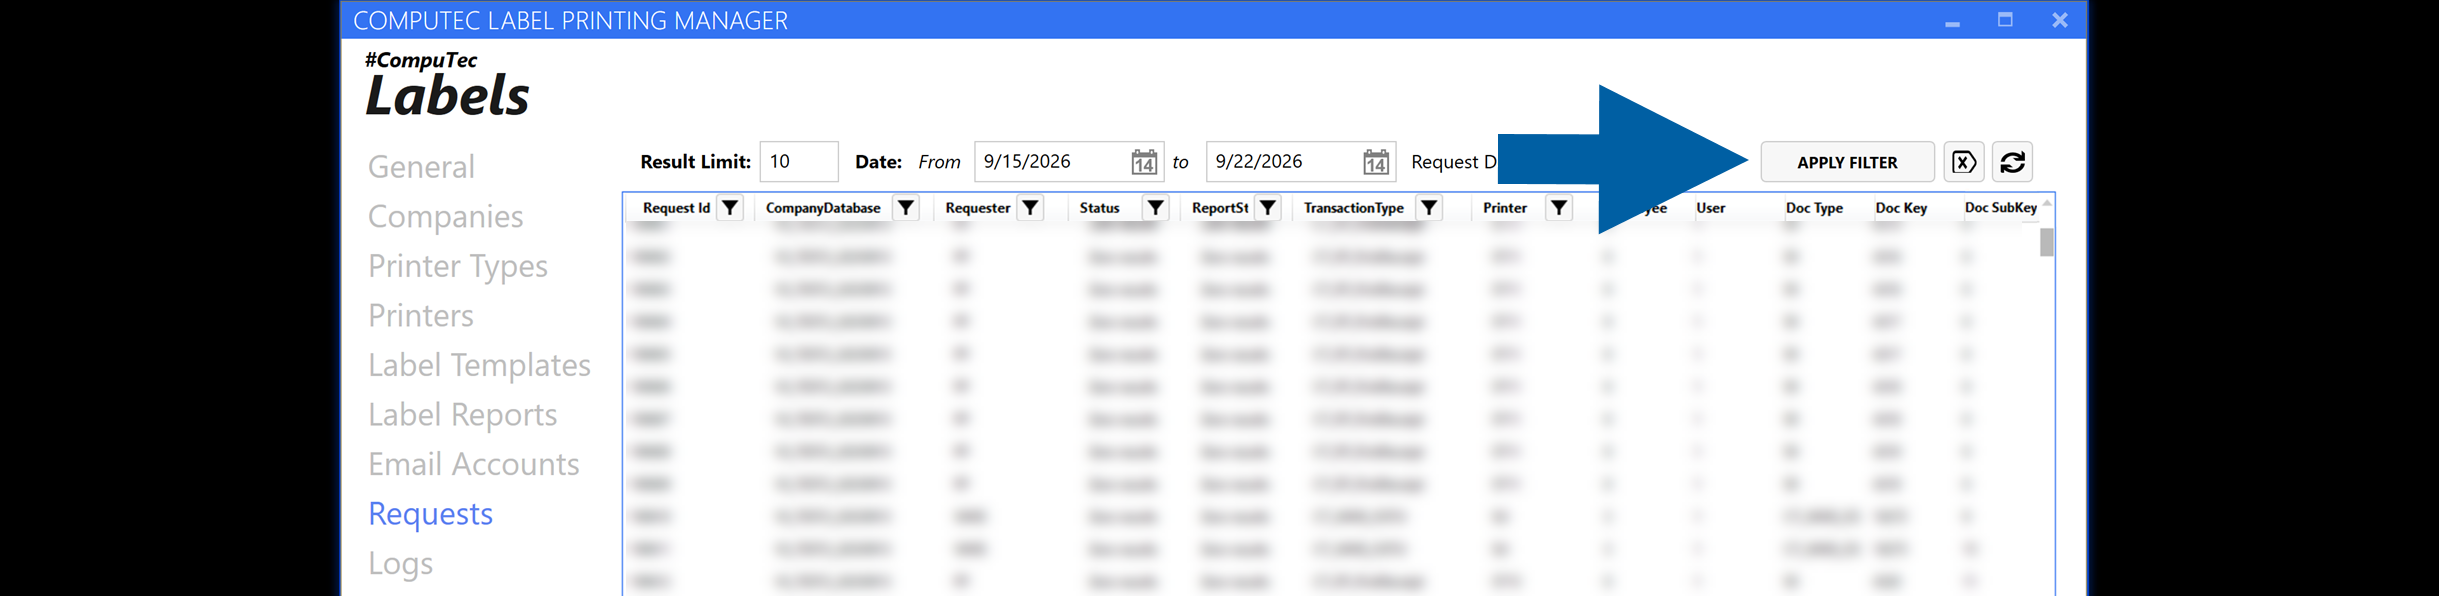The image size is (2439, 596).
Task: Sort by the User column header
Action: coord(1710,208)
